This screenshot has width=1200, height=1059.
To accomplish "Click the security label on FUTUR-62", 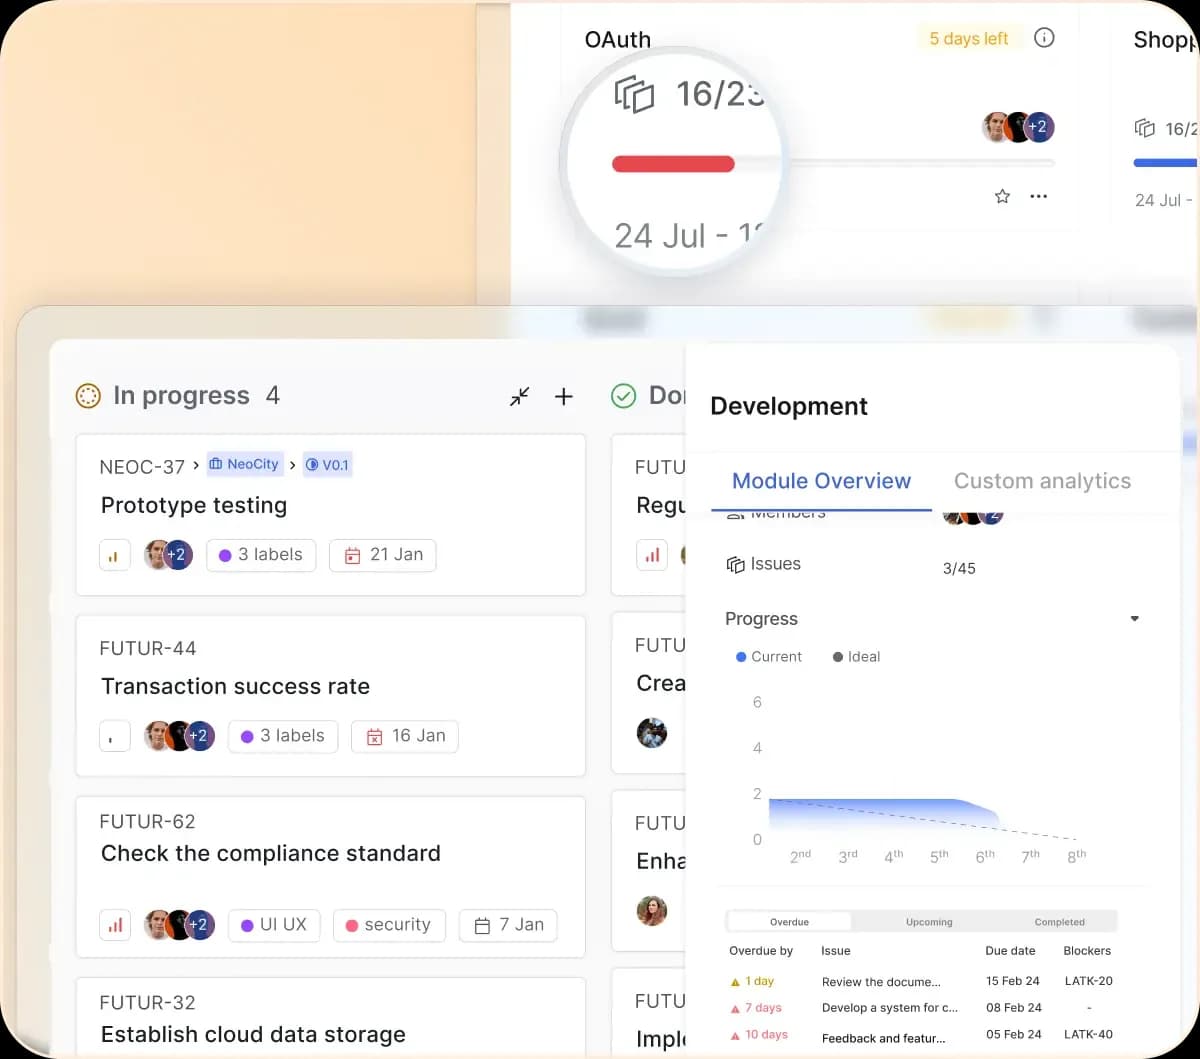I will coord(388,925).
